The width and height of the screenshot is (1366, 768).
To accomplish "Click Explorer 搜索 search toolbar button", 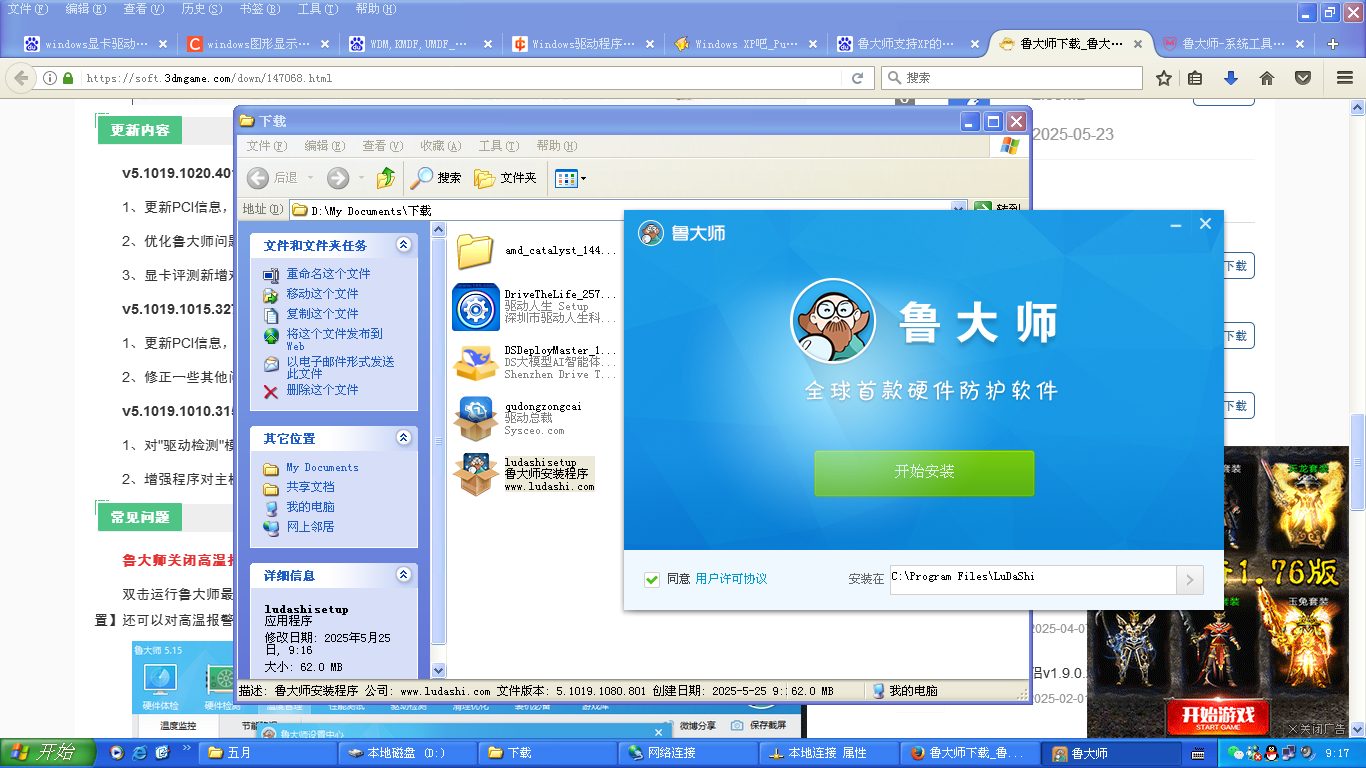I will [436, 178].
